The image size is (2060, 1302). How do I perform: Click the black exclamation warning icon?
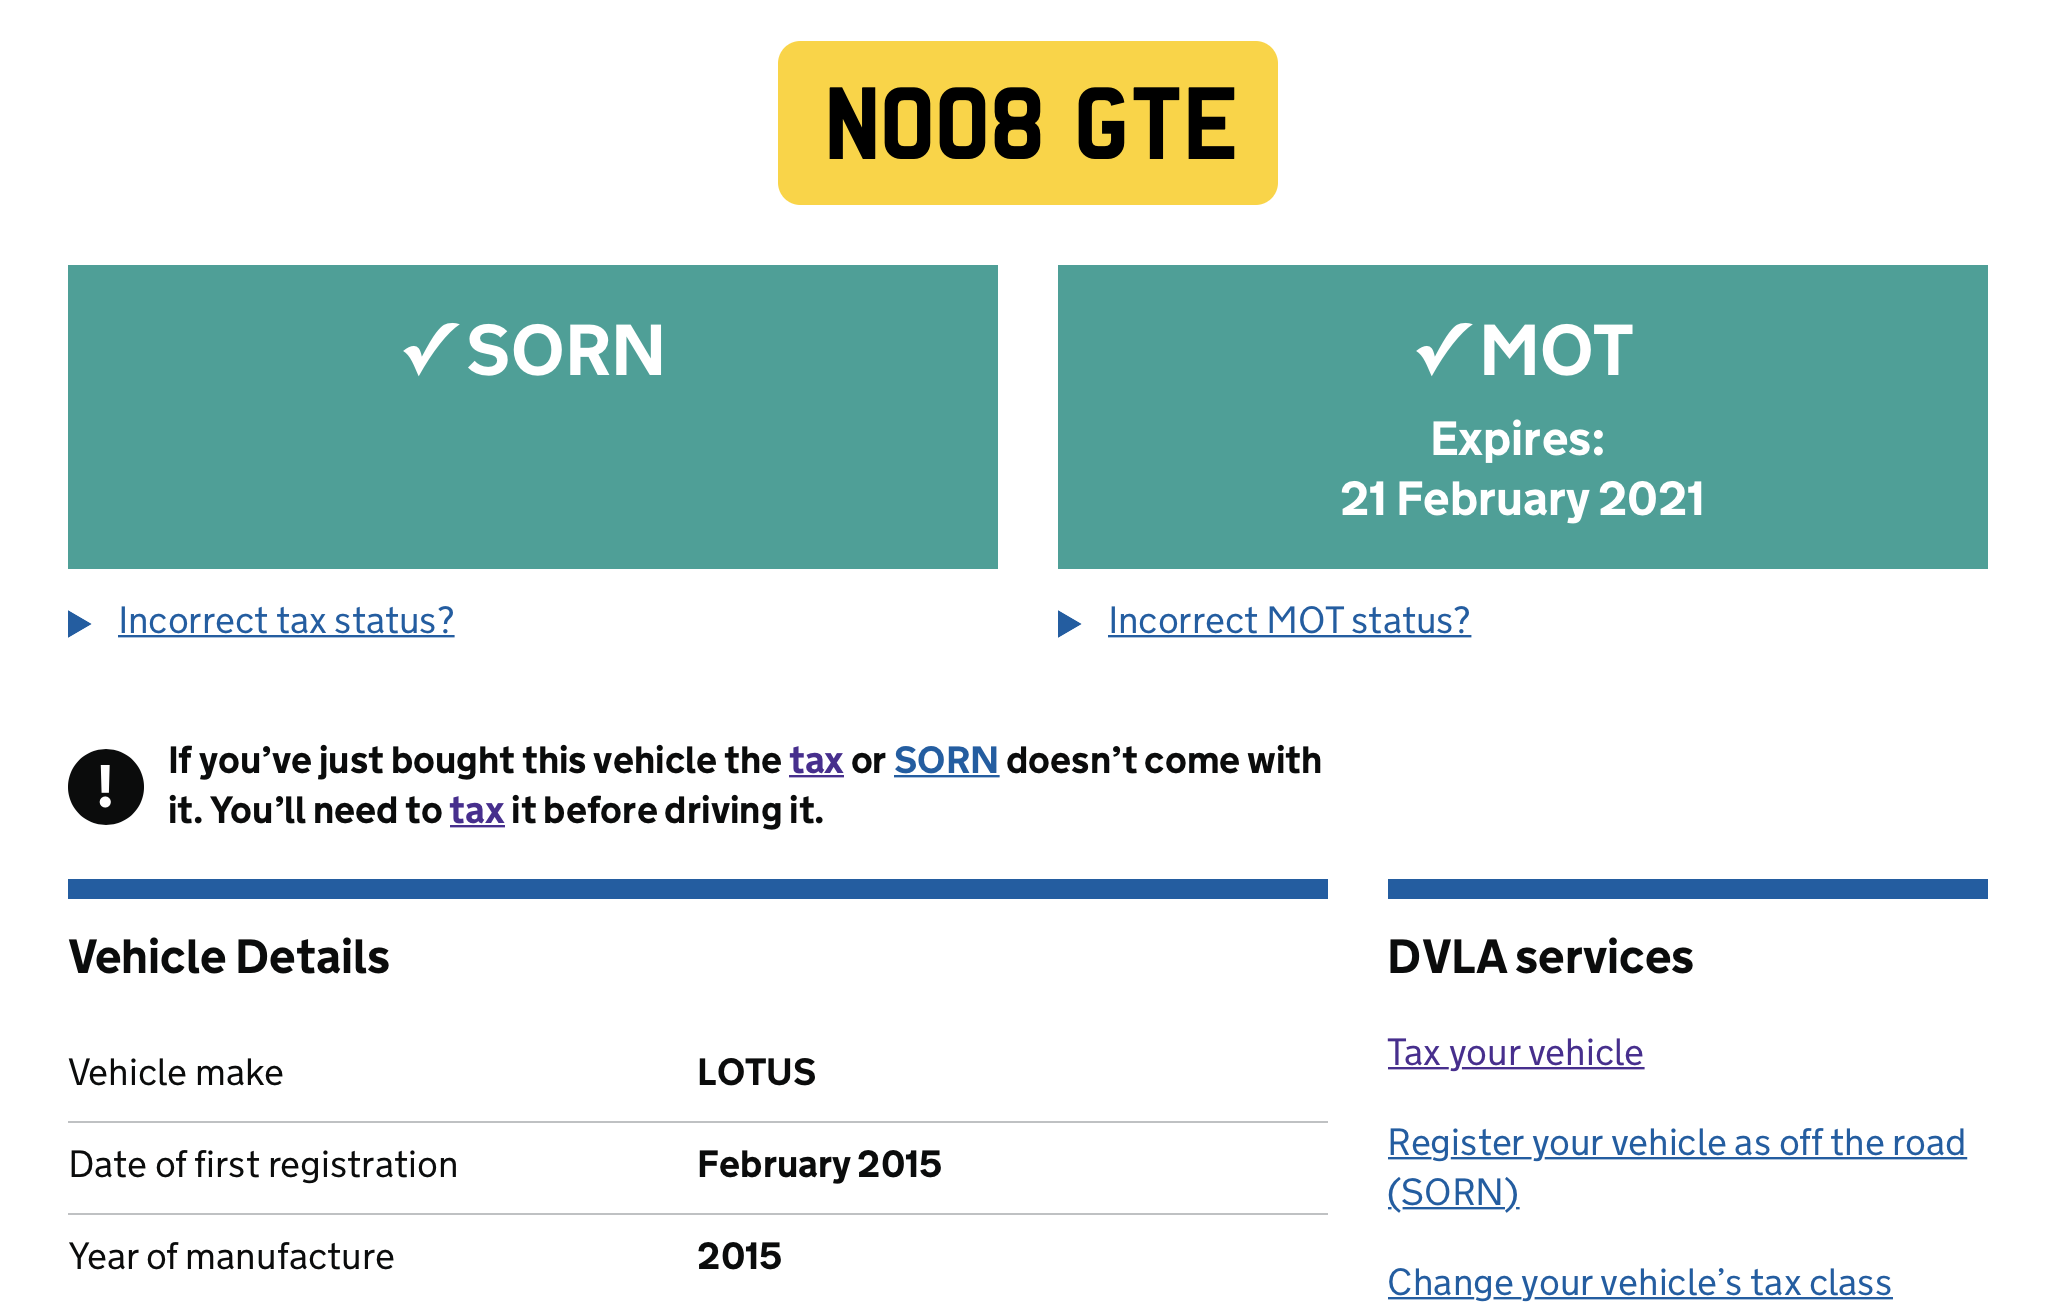point(106,786)
